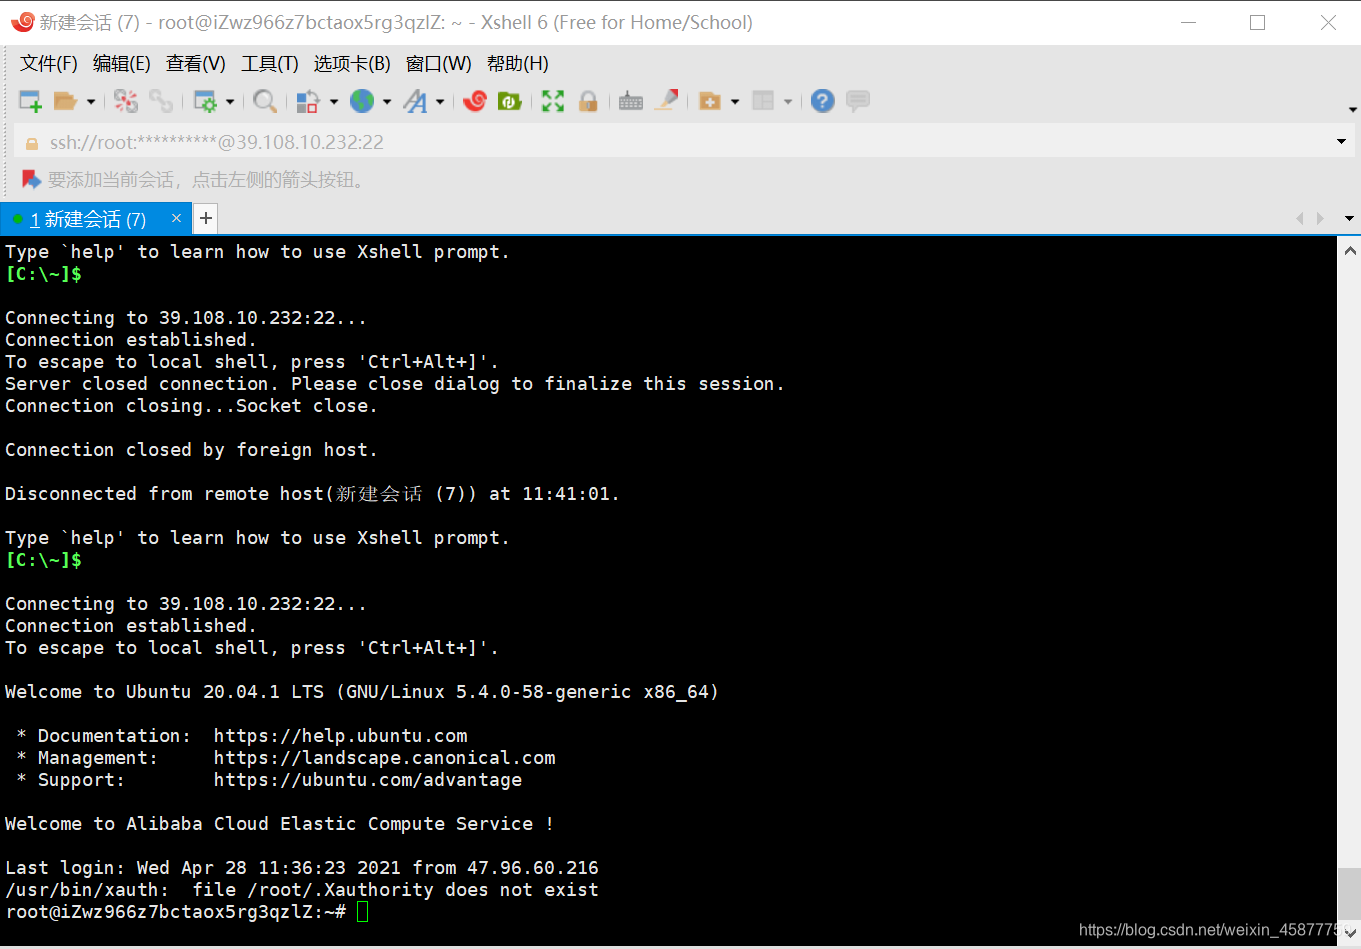
Task: Click the address bar lock icon
Action: pos(31,143)
